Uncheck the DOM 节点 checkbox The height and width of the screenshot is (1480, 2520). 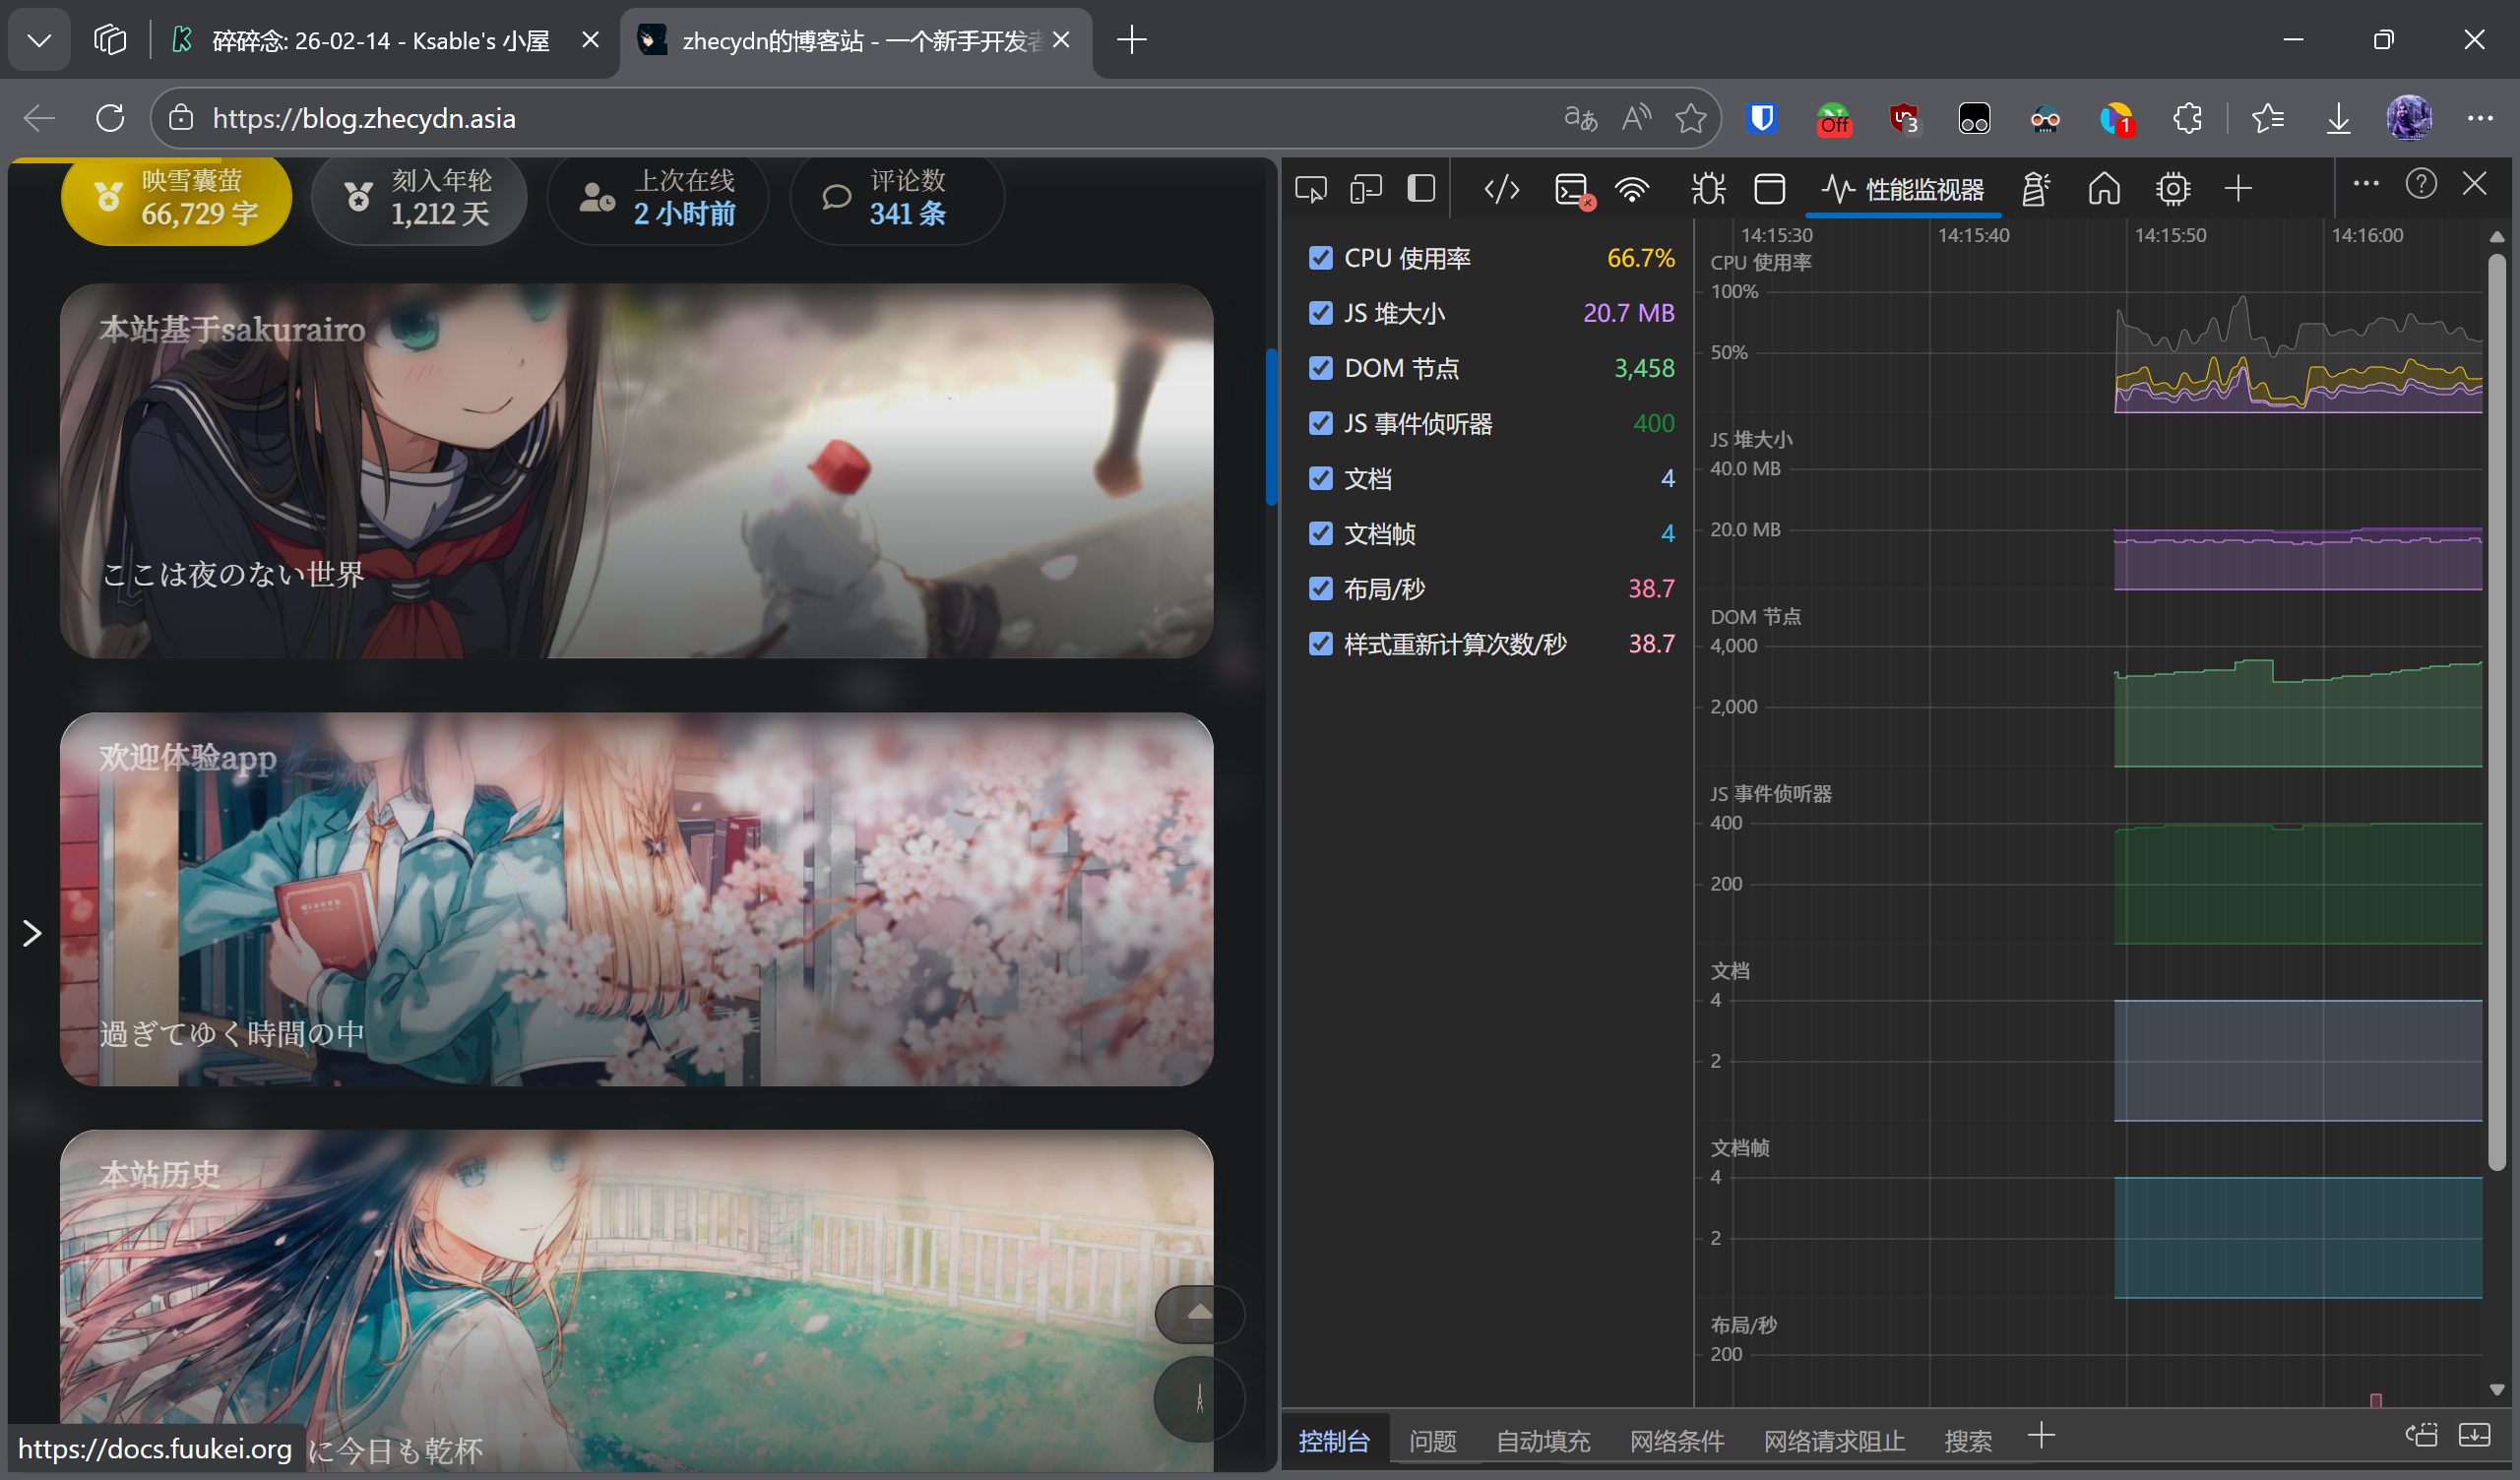coord(1320,368)
